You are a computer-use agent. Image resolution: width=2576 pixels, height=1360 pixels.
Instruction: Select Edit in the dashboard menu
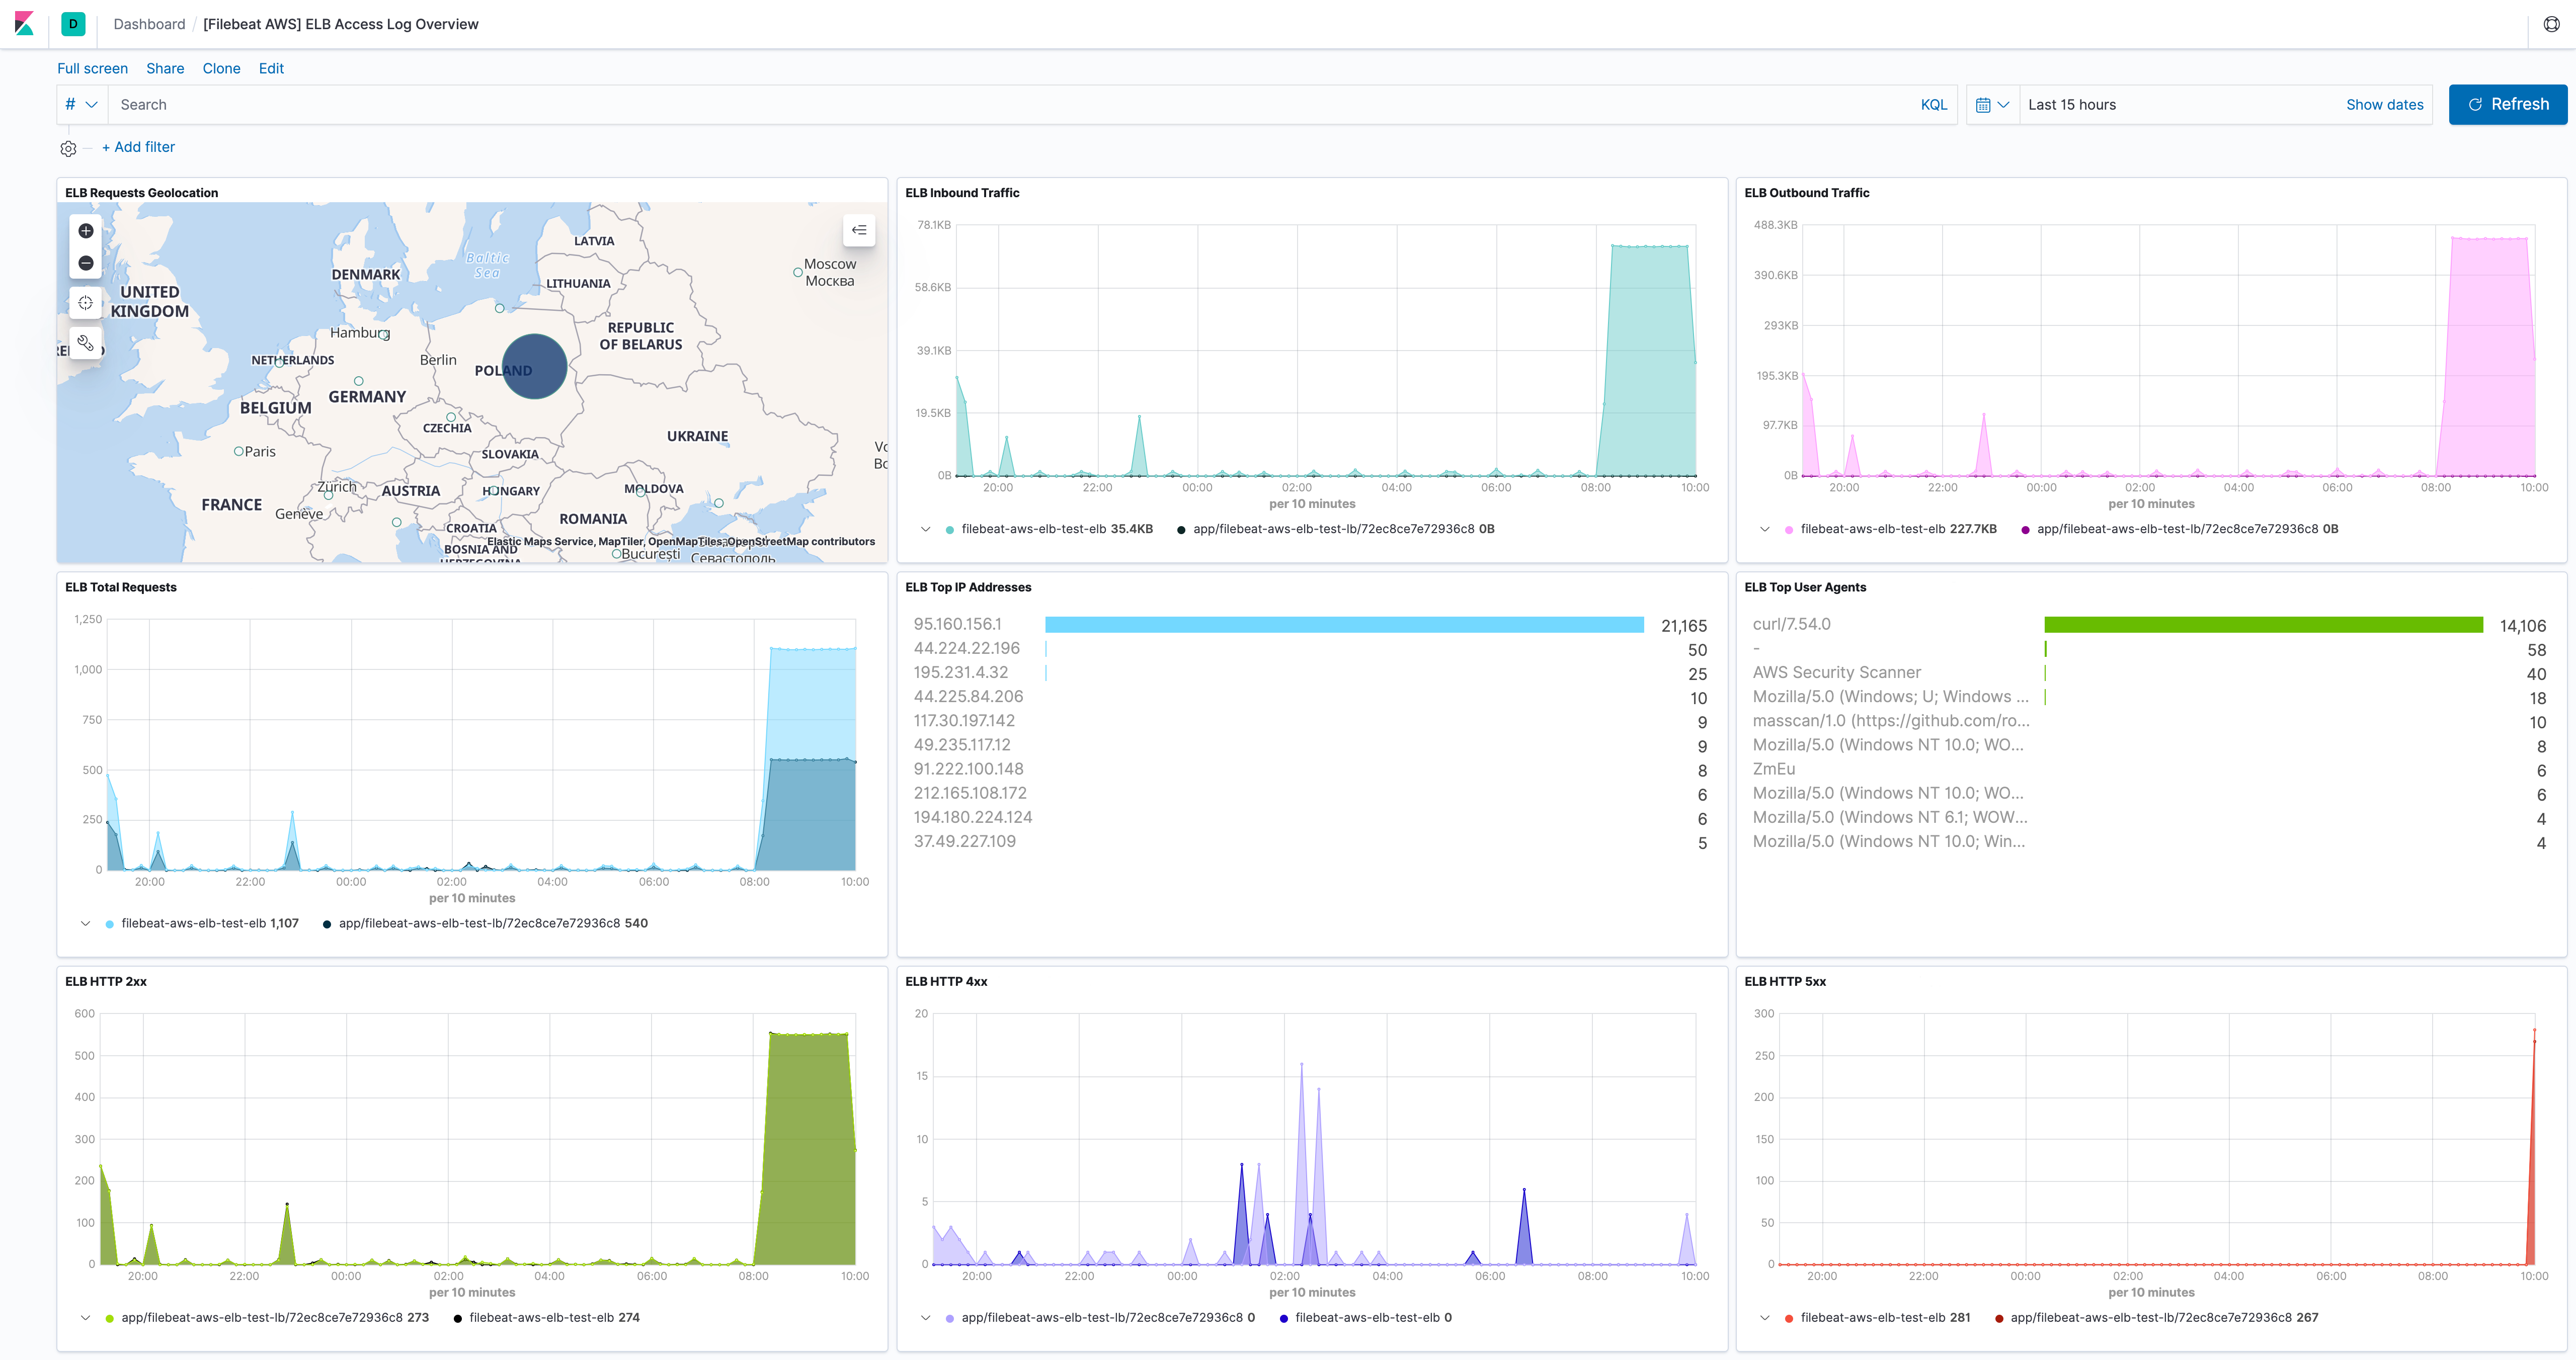coord(270,68)
